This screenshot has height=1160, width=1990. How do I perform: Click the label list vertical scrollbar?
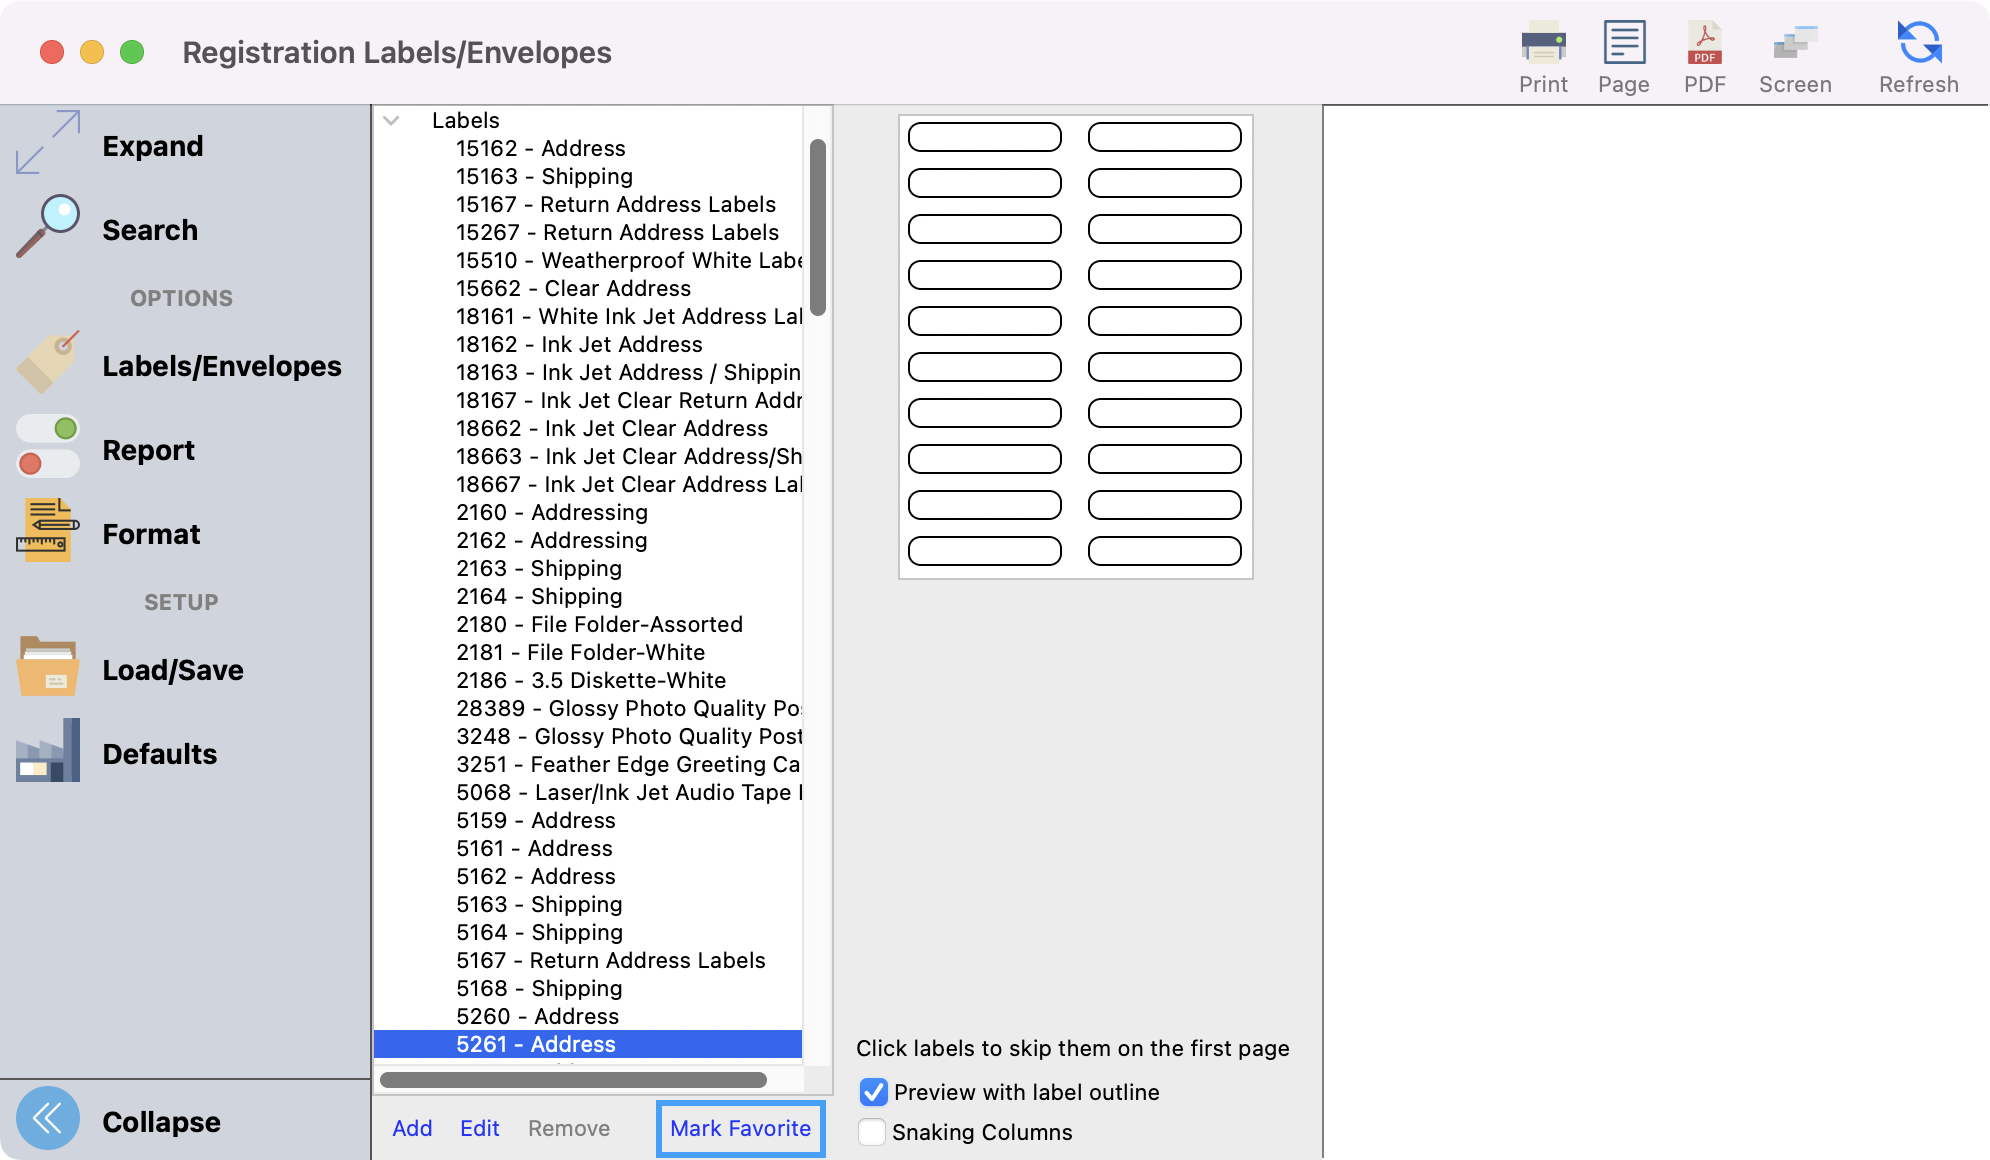[x=817, y=228]
